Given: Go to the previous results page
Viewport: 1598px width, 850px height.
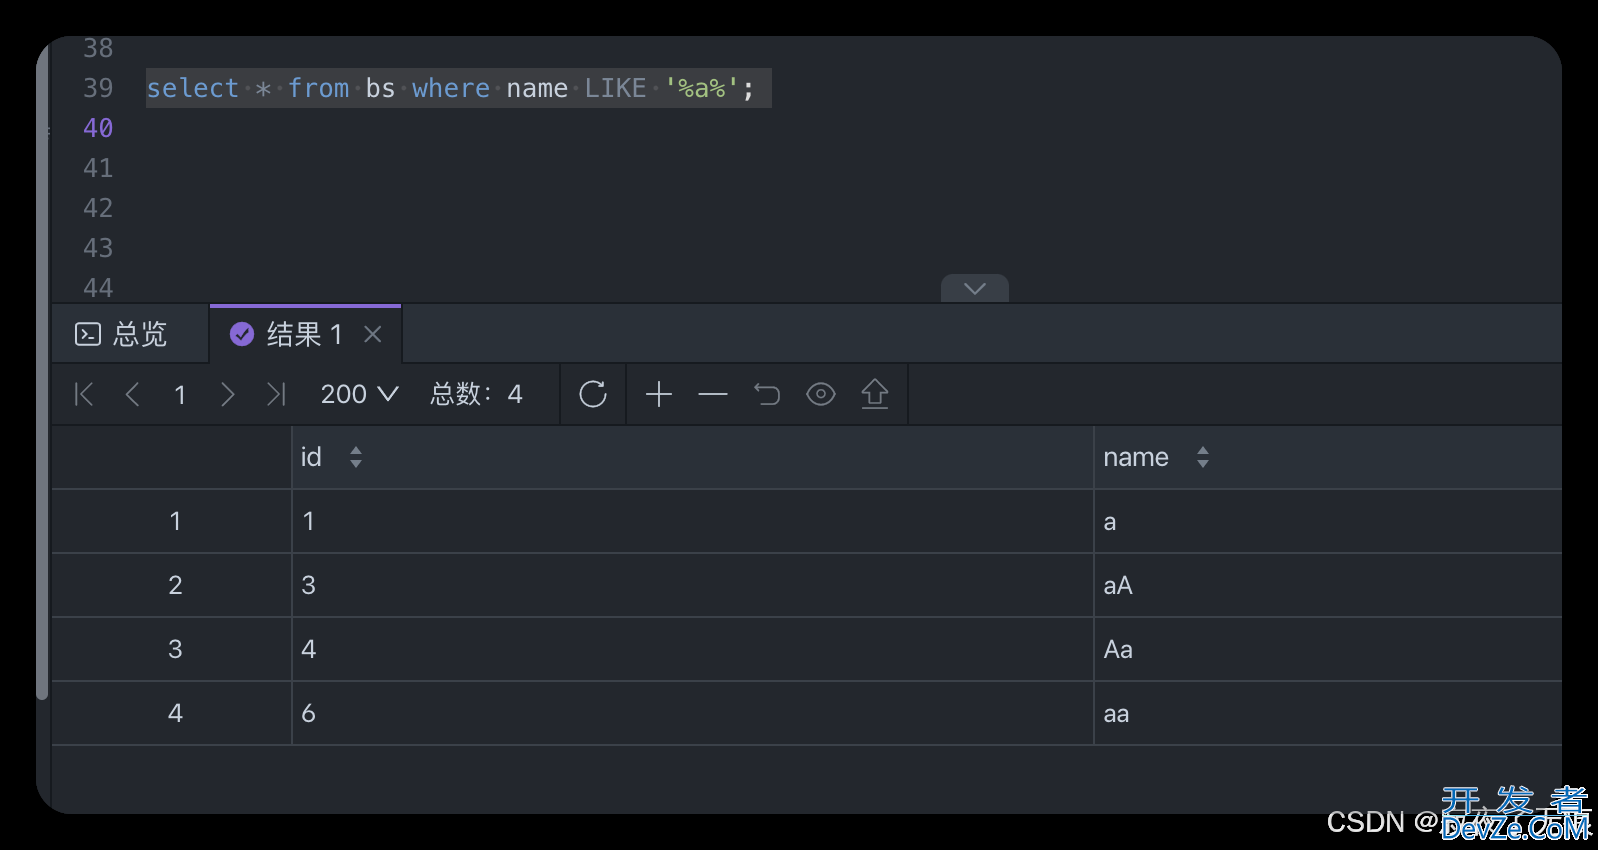Looking at the screenshot, I should click(x=132, y=394).
